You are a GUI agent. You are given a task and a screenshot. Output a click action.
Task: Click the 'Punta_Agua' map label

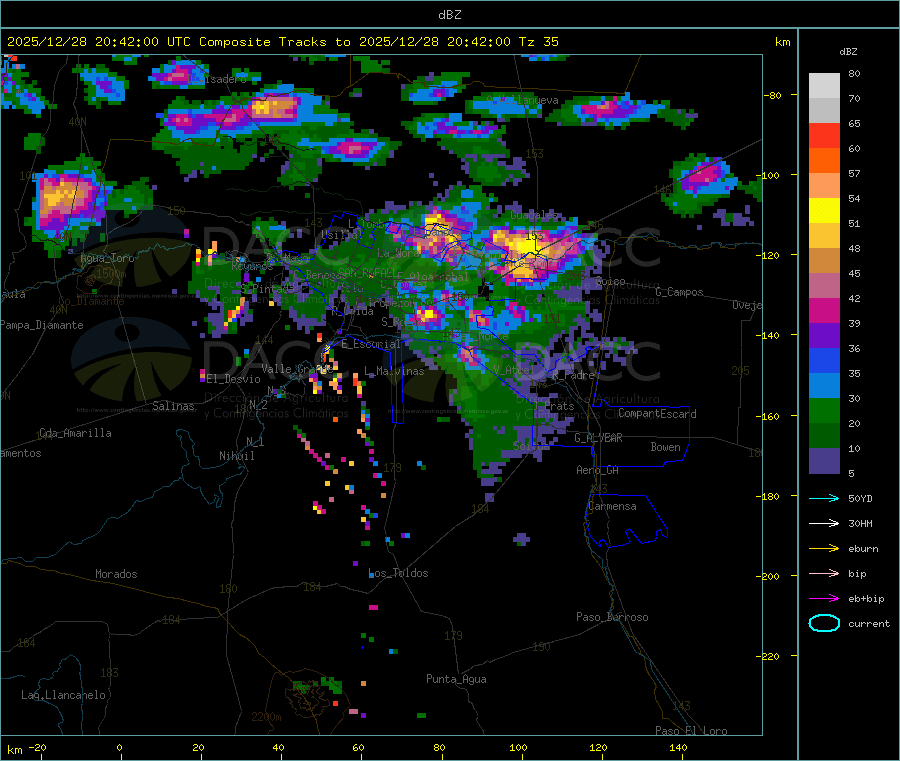[x=456, y=679]
